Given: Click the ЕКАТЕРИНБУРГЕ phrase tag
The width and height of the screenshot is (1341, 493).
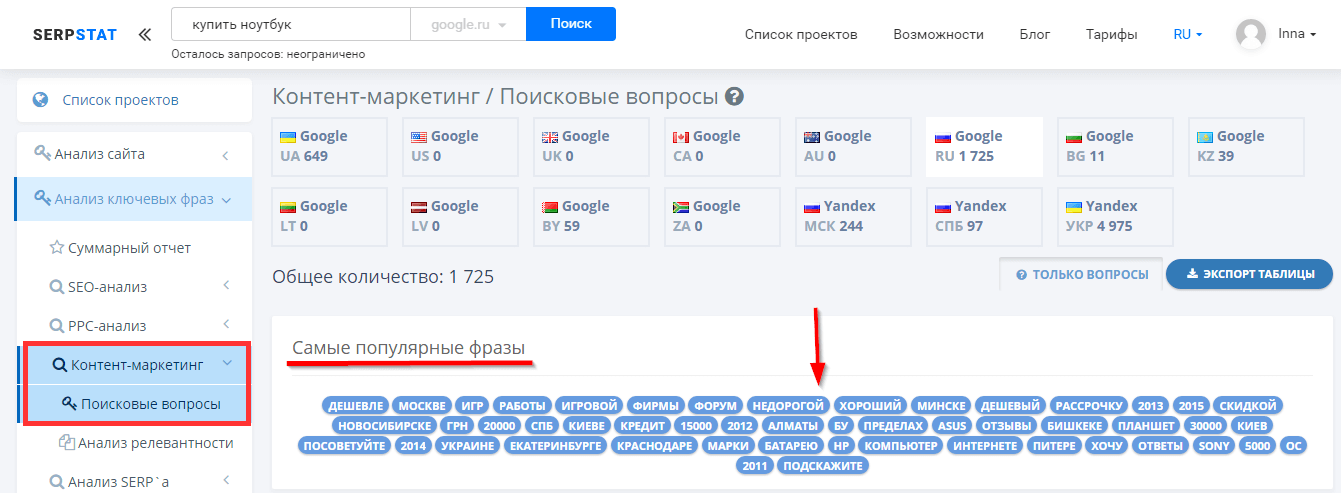Looking at the screenshot, I should (x=555, y=446).
